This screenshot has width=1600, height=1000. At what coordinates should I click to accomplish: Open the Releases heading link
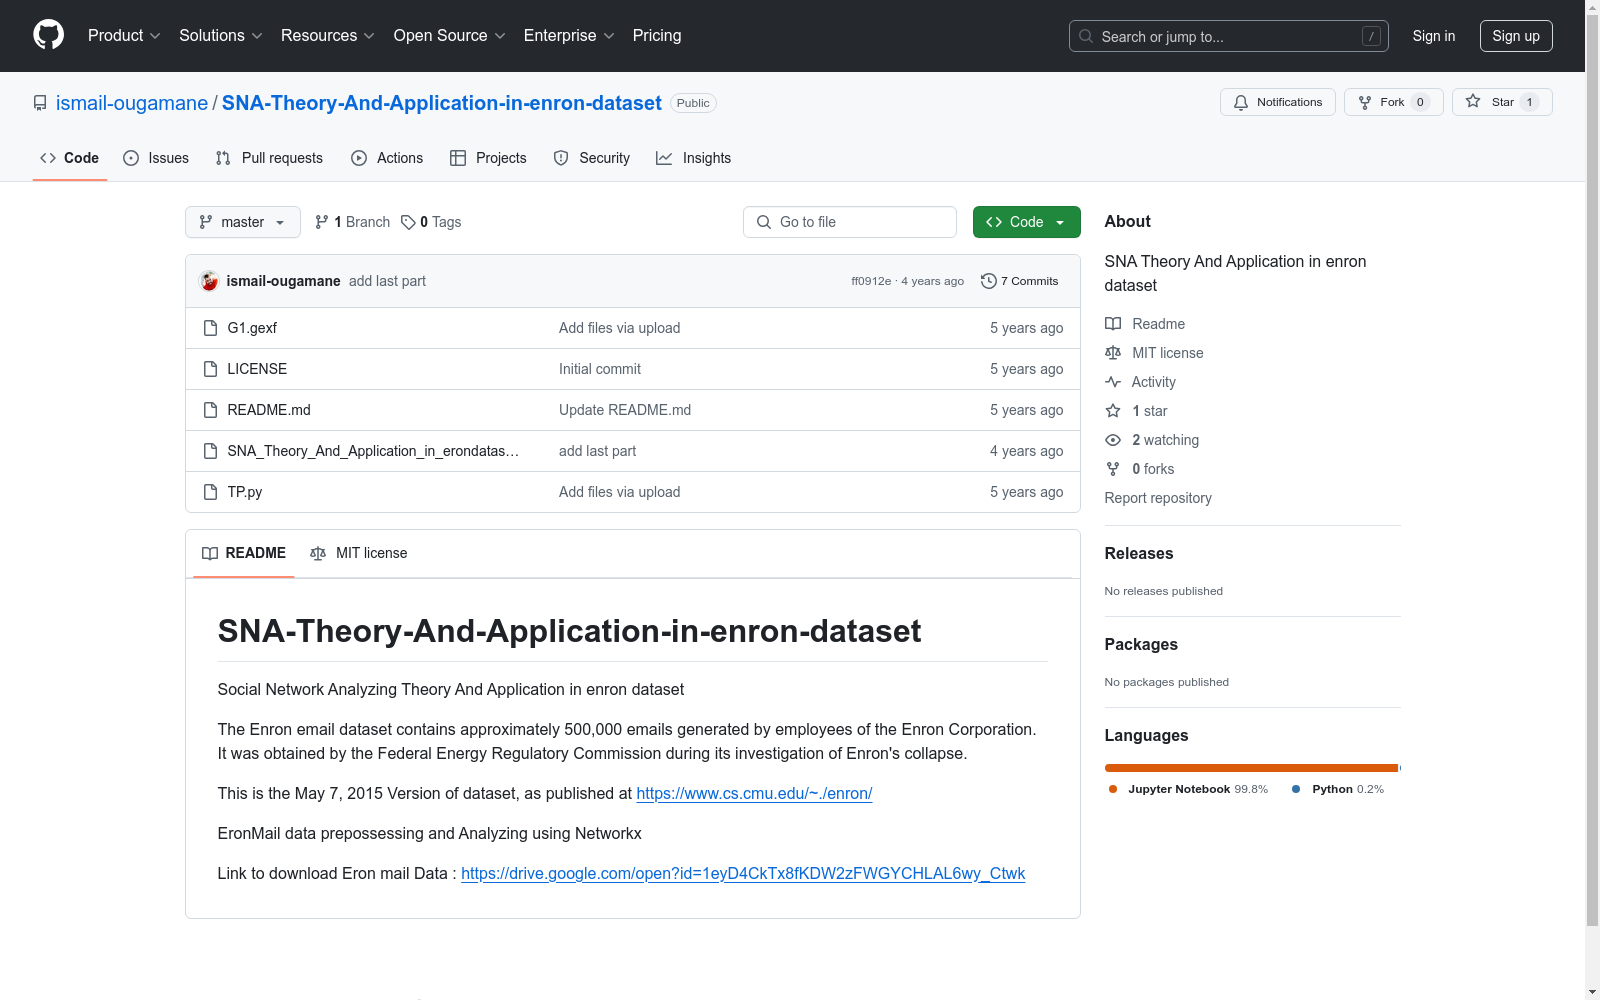1139,553
